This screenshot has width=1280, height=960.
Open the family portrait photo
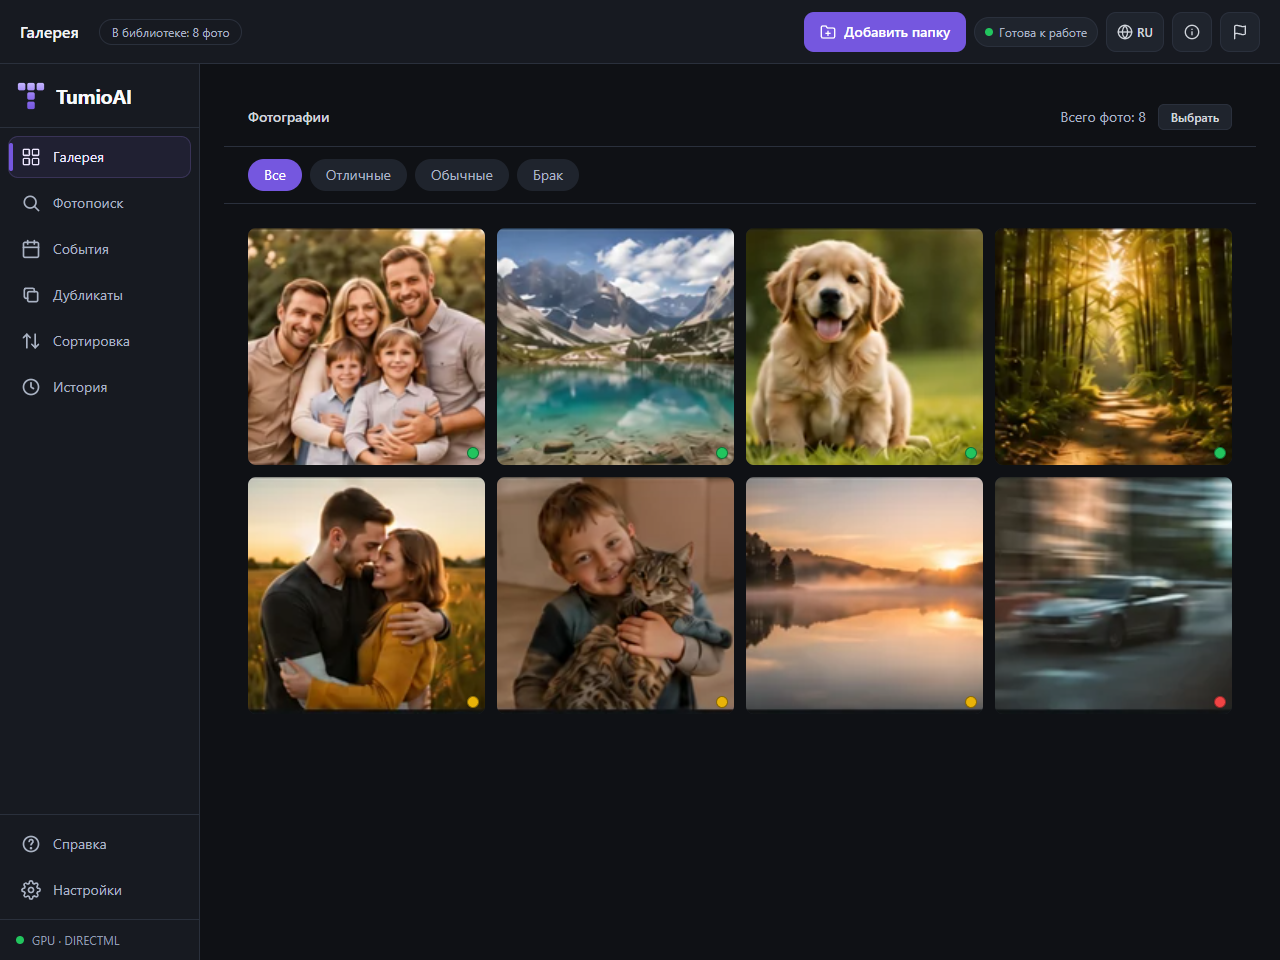pos(366,347)
